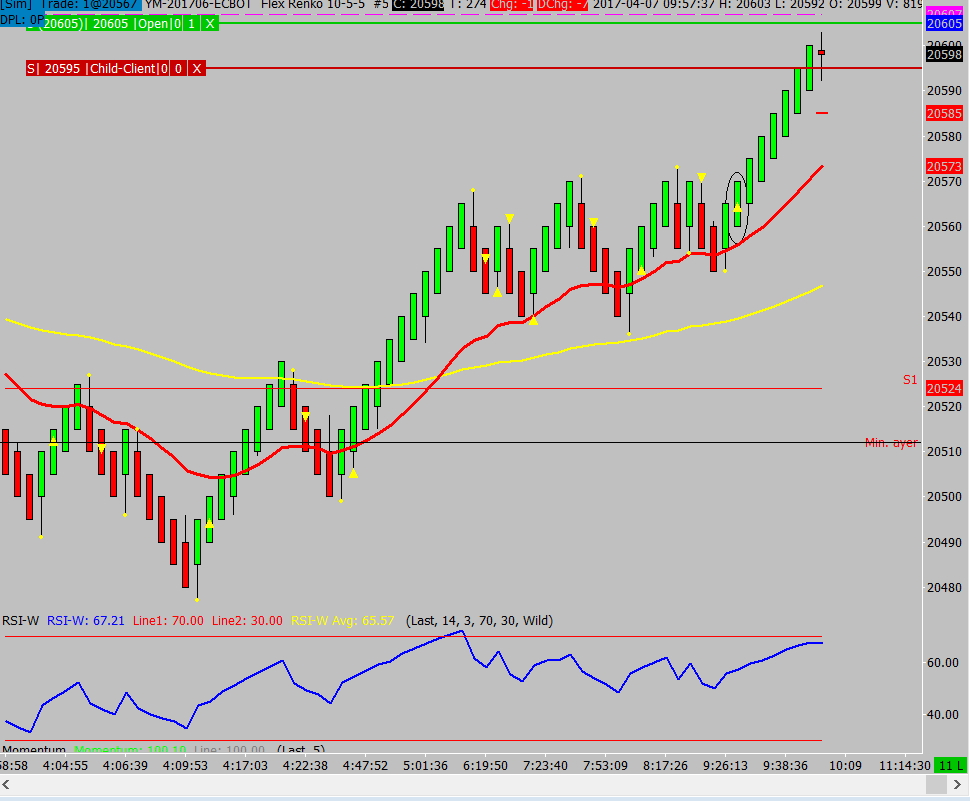Click the right arrow of the horizontal scrollbar
The width and height of the screenshot is (970, 801).
pyautogui.click(x=956, y=784)
